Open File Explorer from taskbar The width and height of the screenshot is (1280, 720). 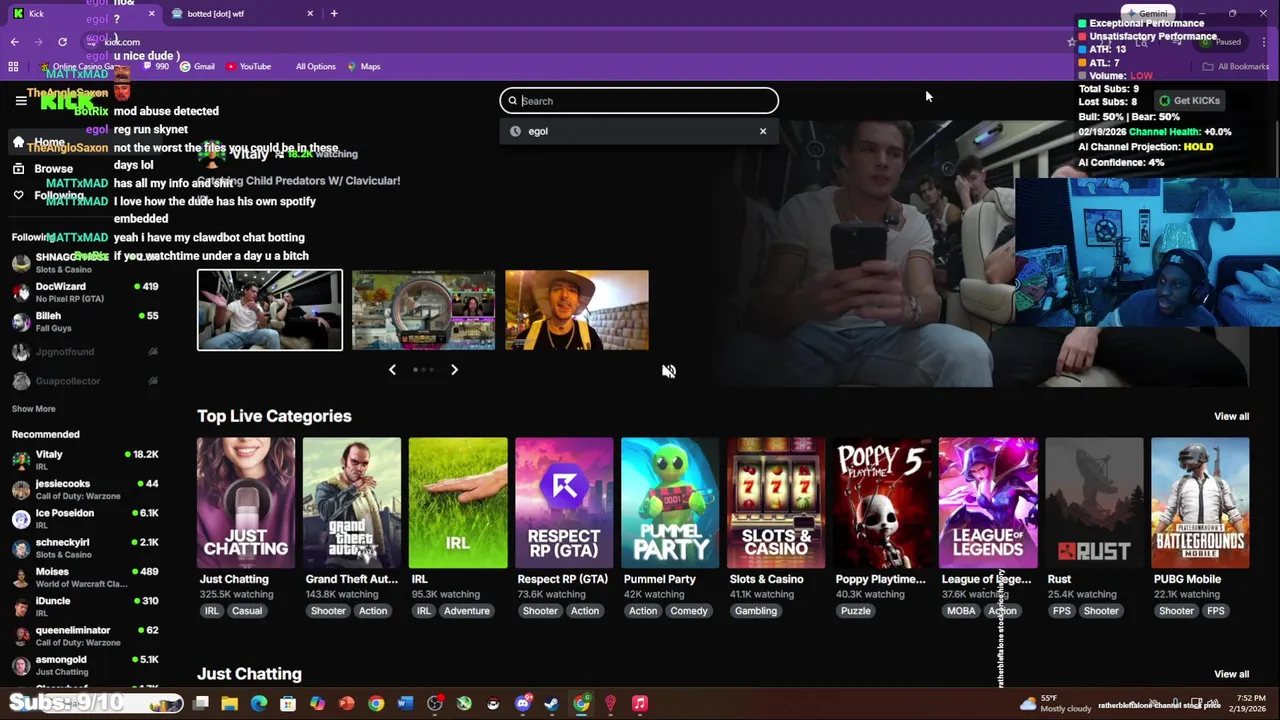tap(230, 704)
